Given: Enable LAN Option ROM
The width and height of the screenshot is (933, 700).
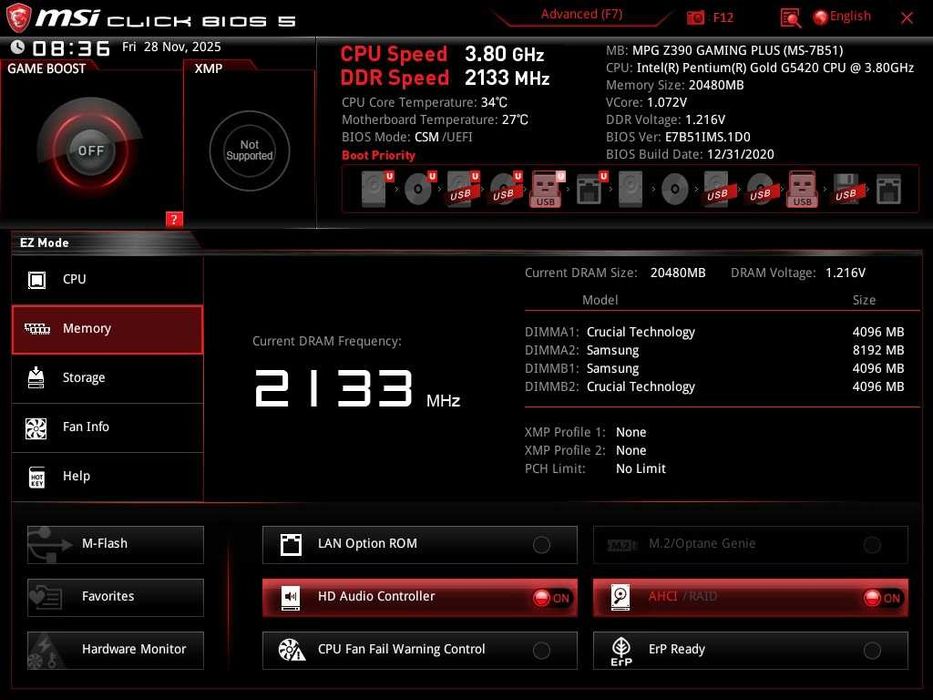Looking at the screenshot, I should 419,544.
